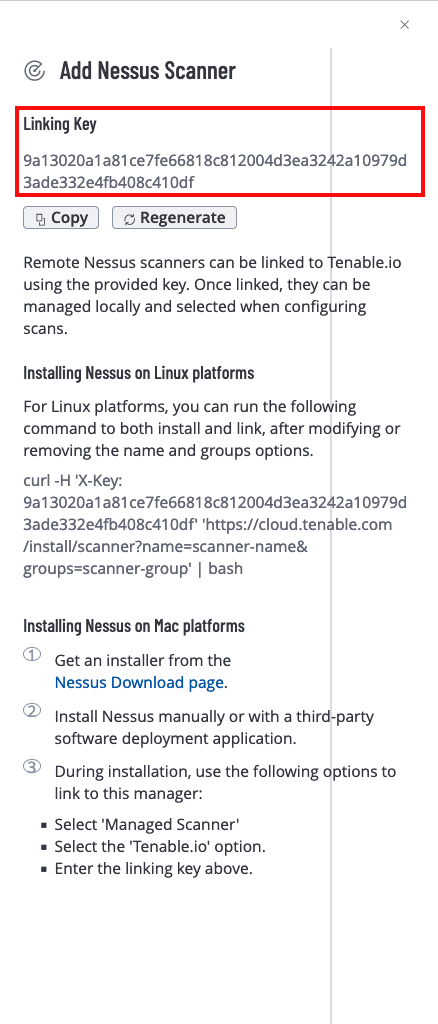Open the Nessus Download page link
This screenshot has height=1024, width=438.
(x=140, y=682)
